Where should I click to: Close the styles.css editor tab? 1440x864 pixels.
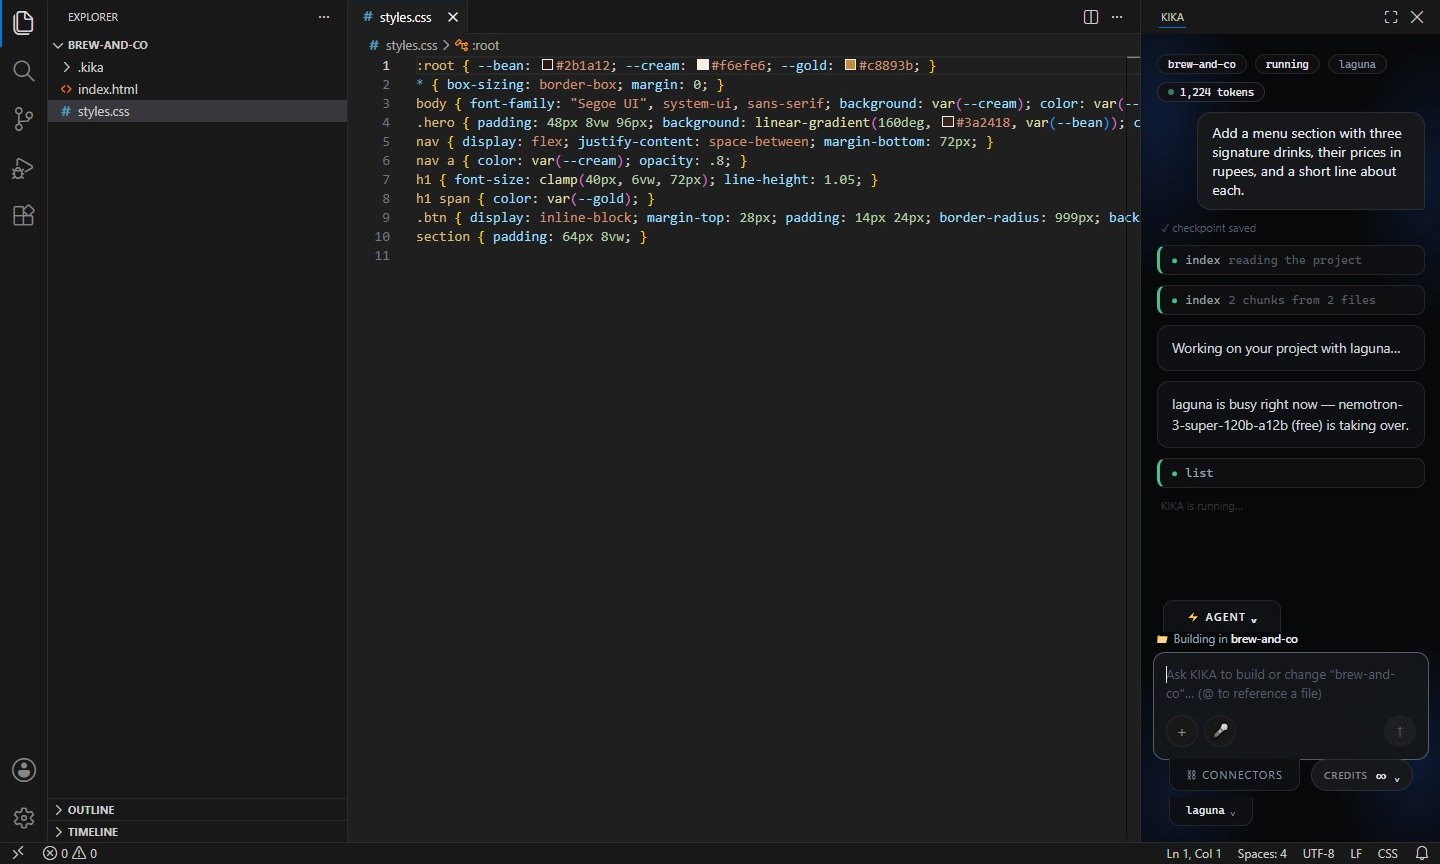coord(453,17)
